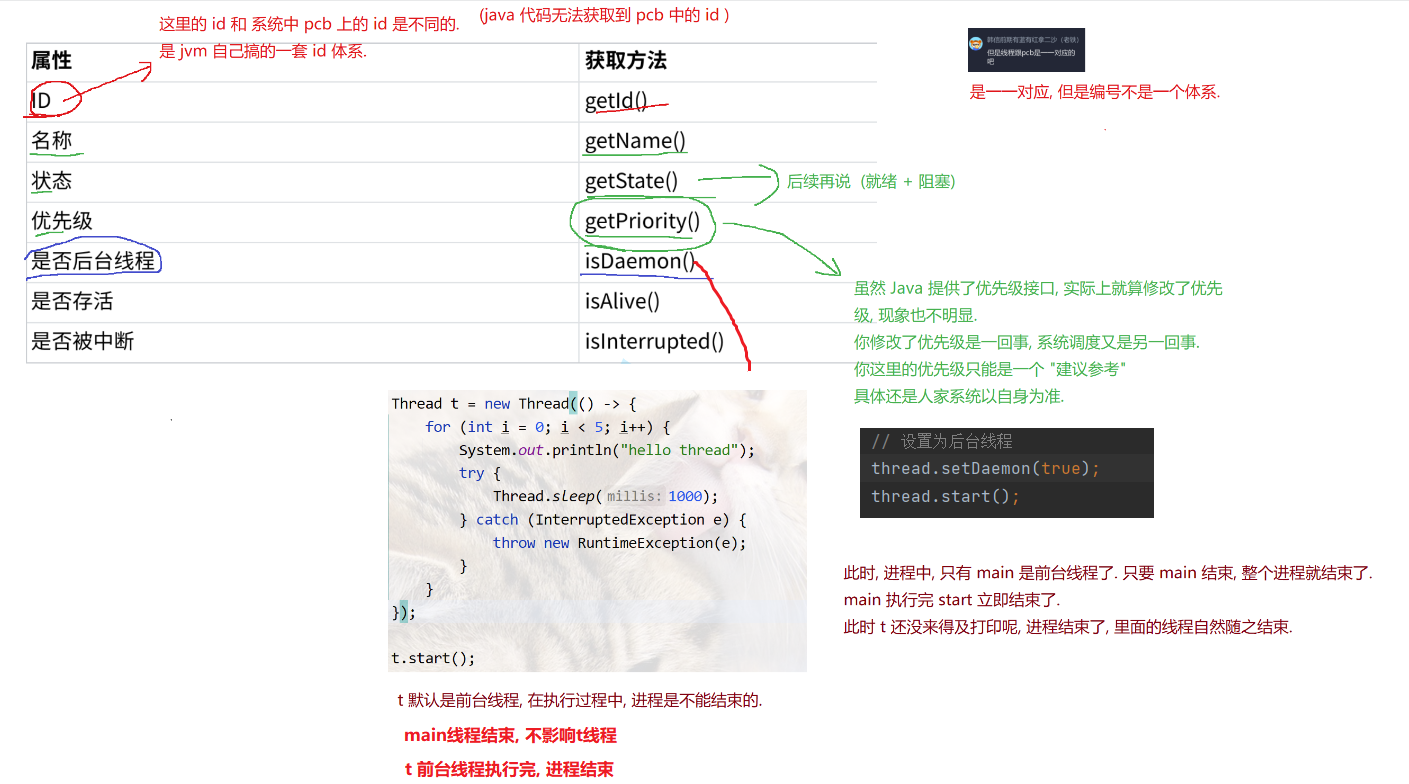Click the code line "Thread t = new Thread(() -> {"
This screenshot has height=784, width=1409.
[514, 404]
